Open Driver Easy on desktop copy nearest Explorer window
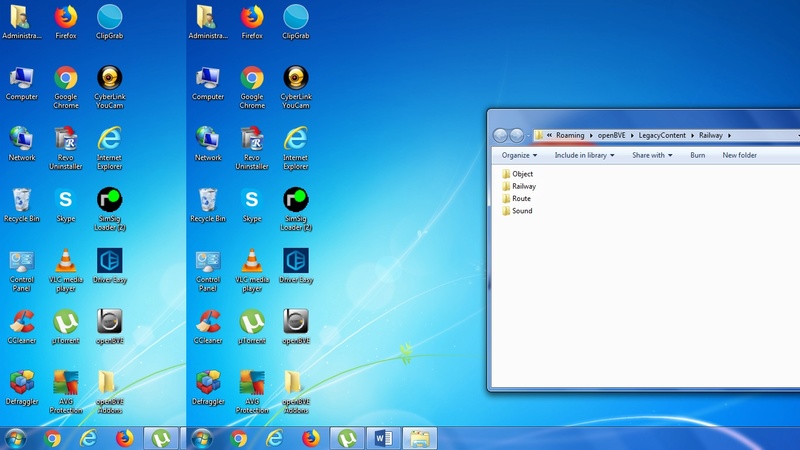800x450 pixels. [296, 266]
